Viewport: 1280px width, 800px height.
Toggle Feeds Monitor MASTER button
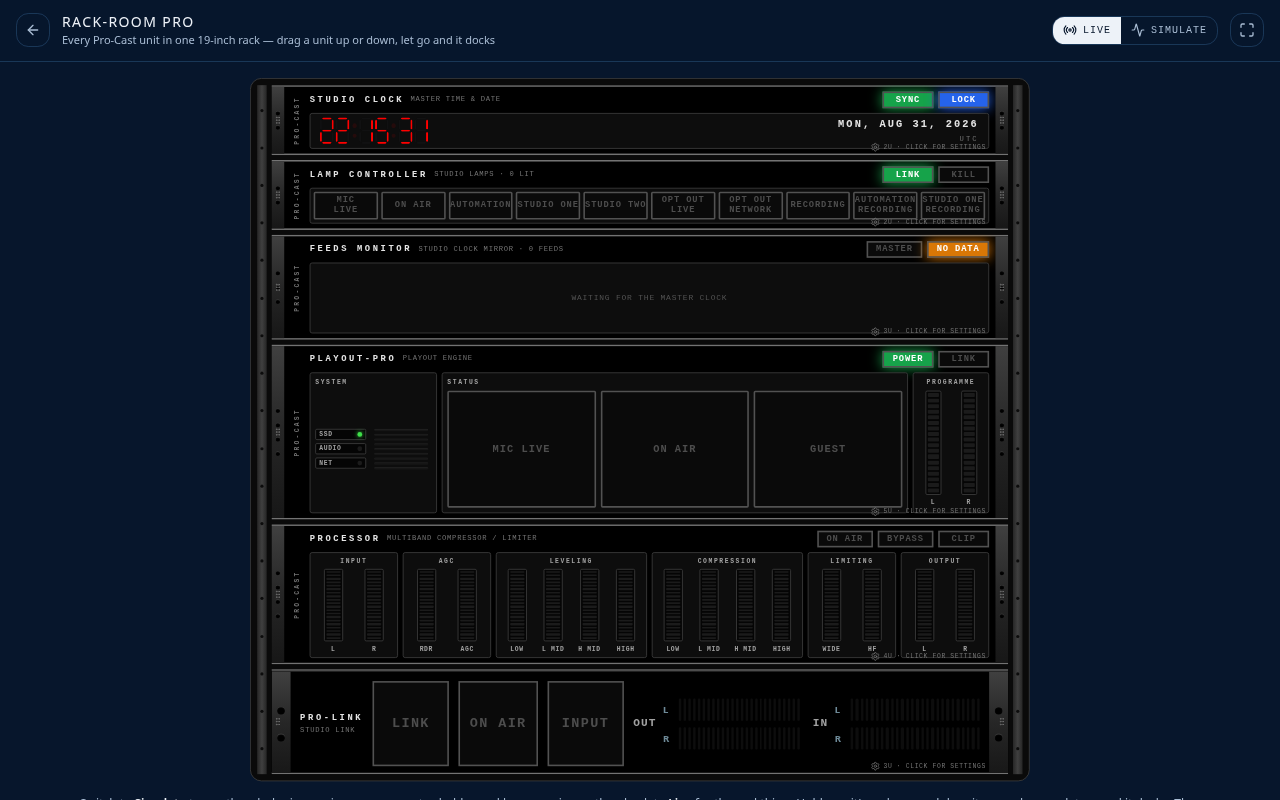pyautogui.click(x=894, y=249)
